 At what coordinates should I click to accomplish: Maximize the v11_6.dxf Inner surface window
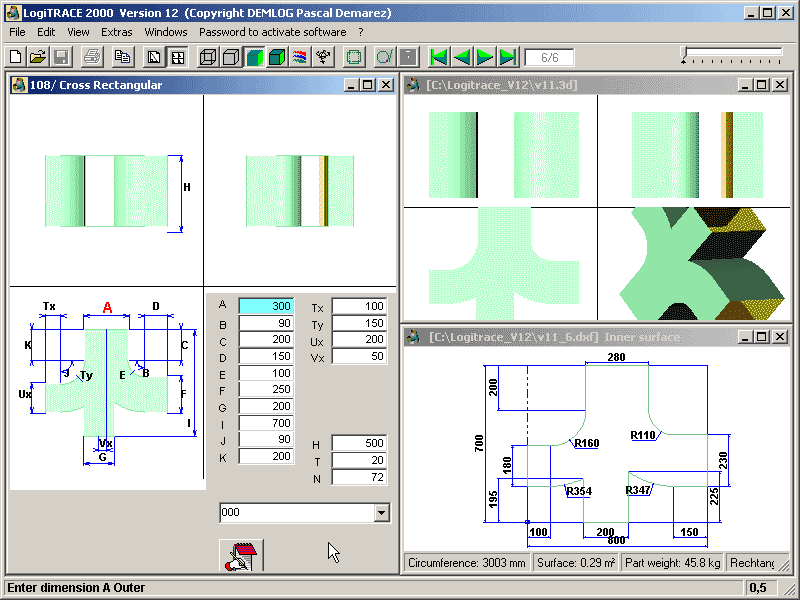coord(762,337)
